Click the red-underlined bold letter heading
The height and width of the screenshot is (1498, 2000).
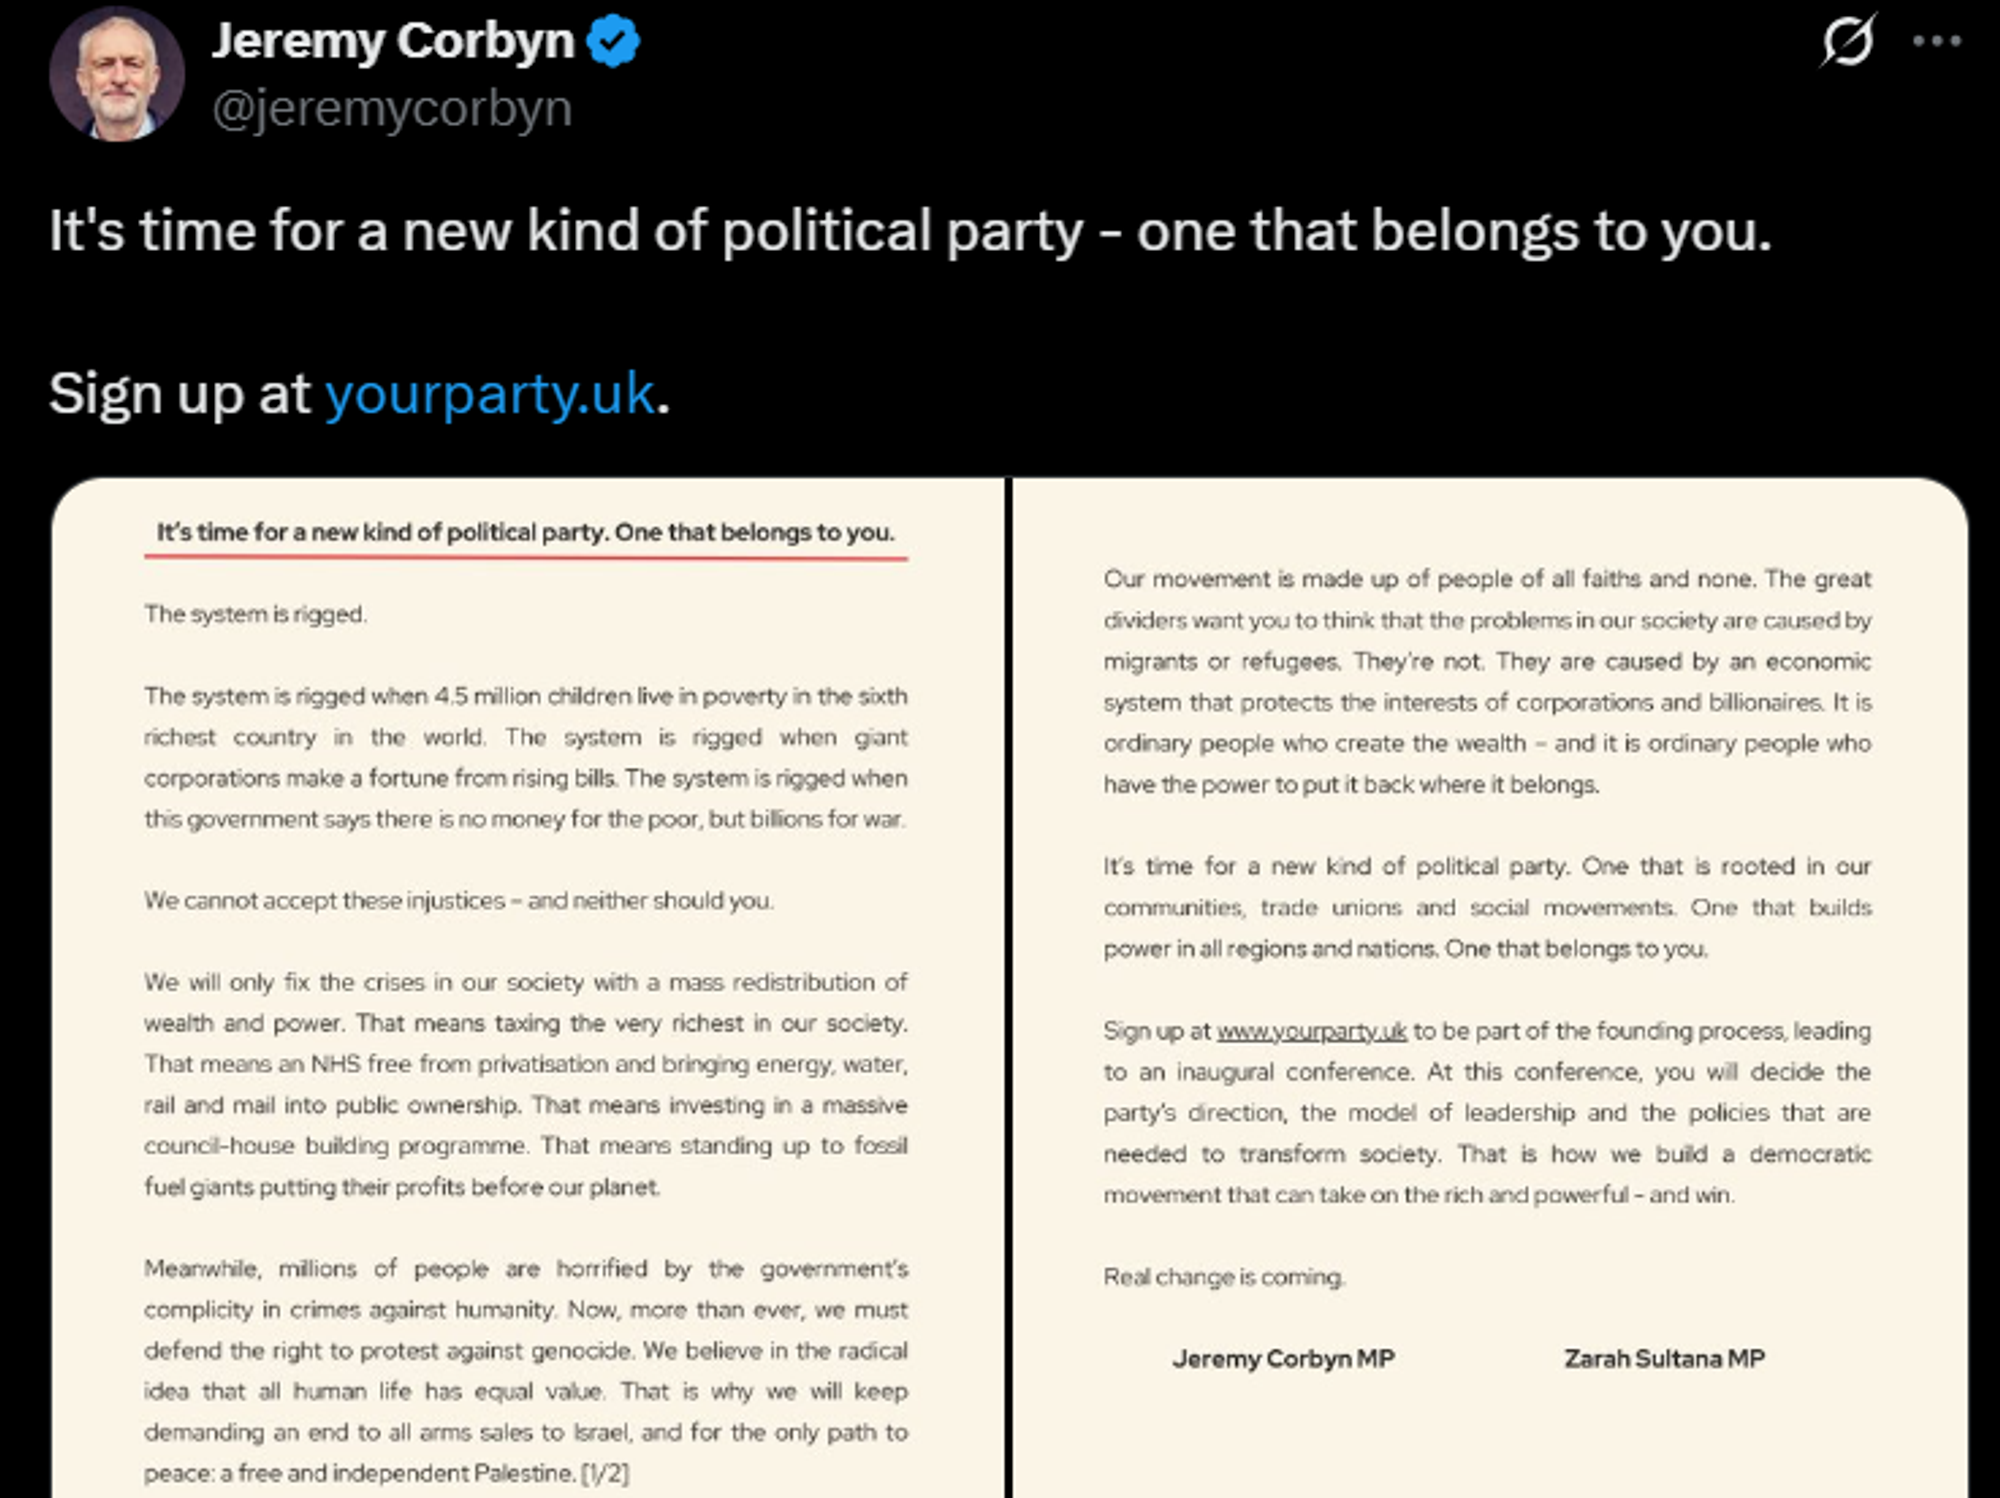[525, 532]
